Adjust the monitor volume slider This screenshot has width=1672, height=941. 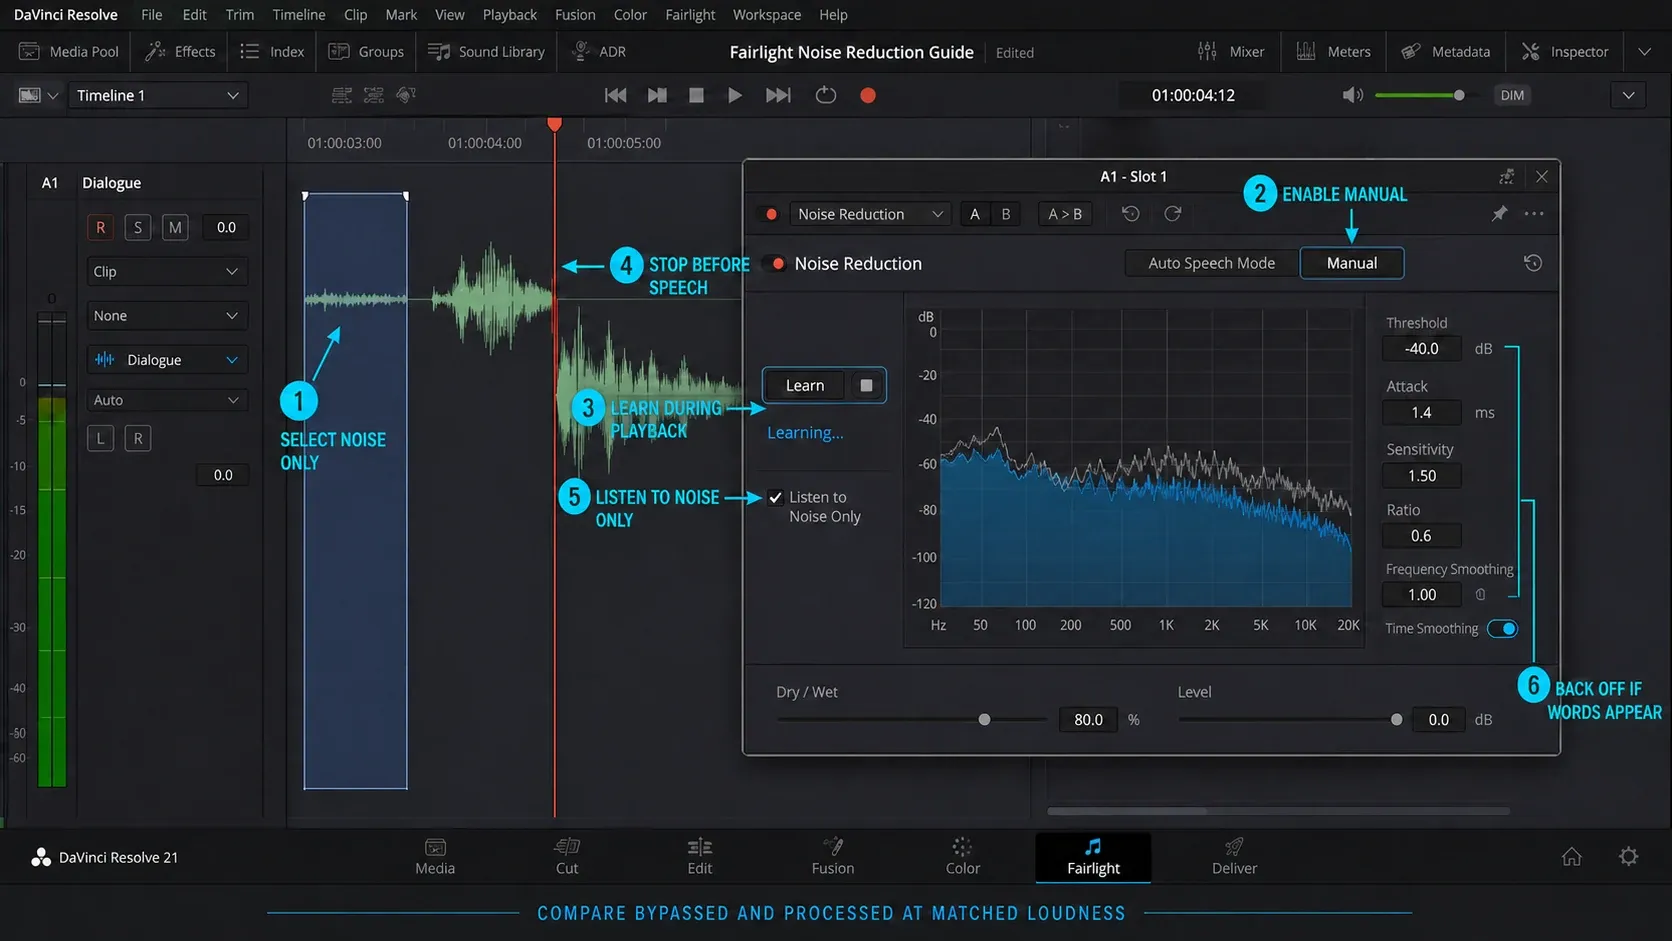[x=1459, y=95]
